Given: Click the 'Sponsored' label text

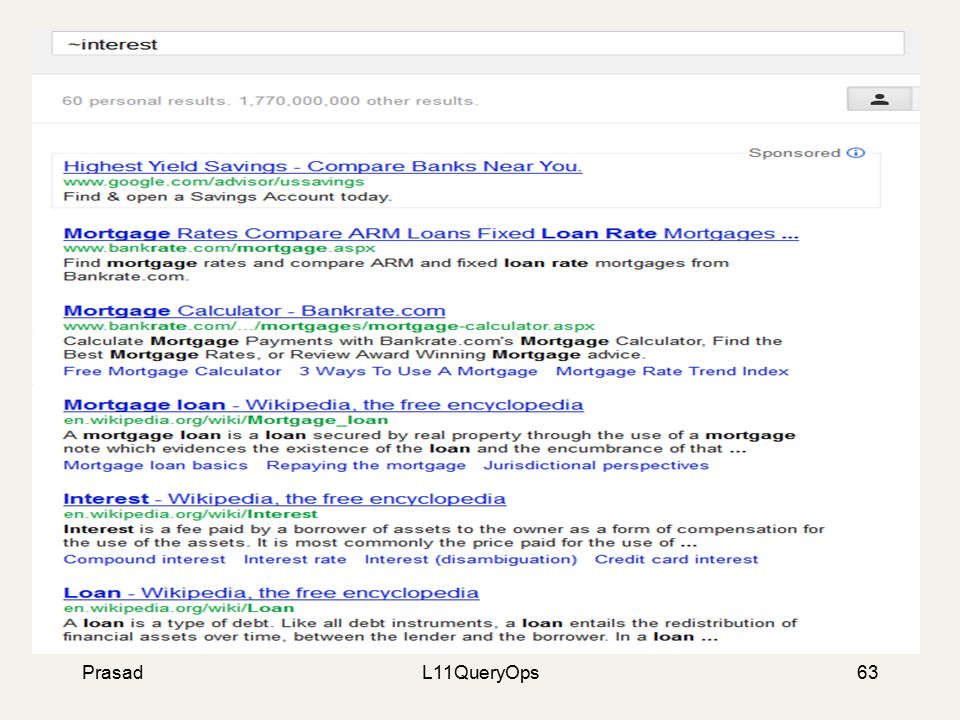Looking at the screenshot, I should click(794, 153).
